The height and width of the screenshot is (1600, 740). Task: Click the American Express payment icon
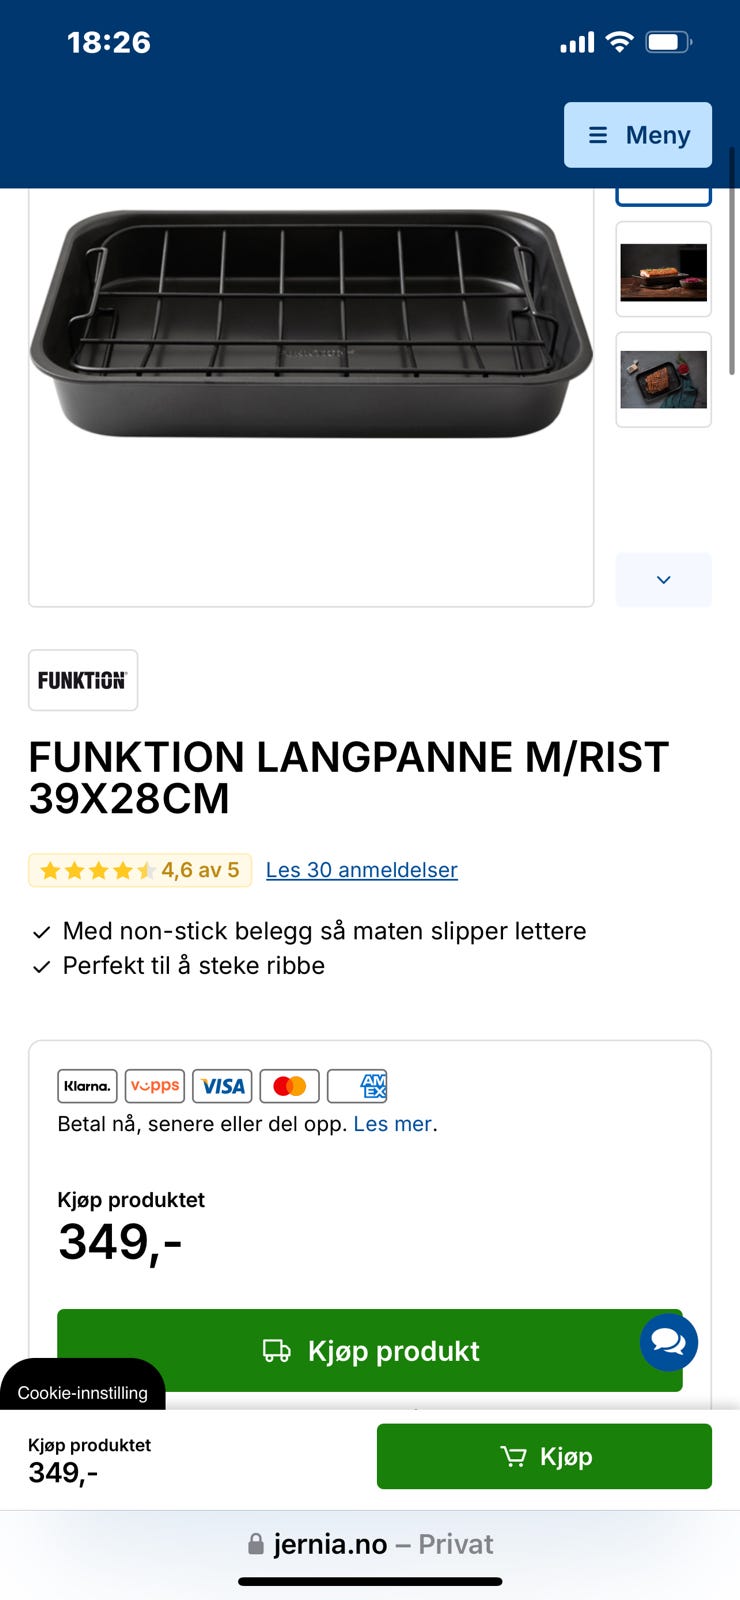pos(357,1086)
